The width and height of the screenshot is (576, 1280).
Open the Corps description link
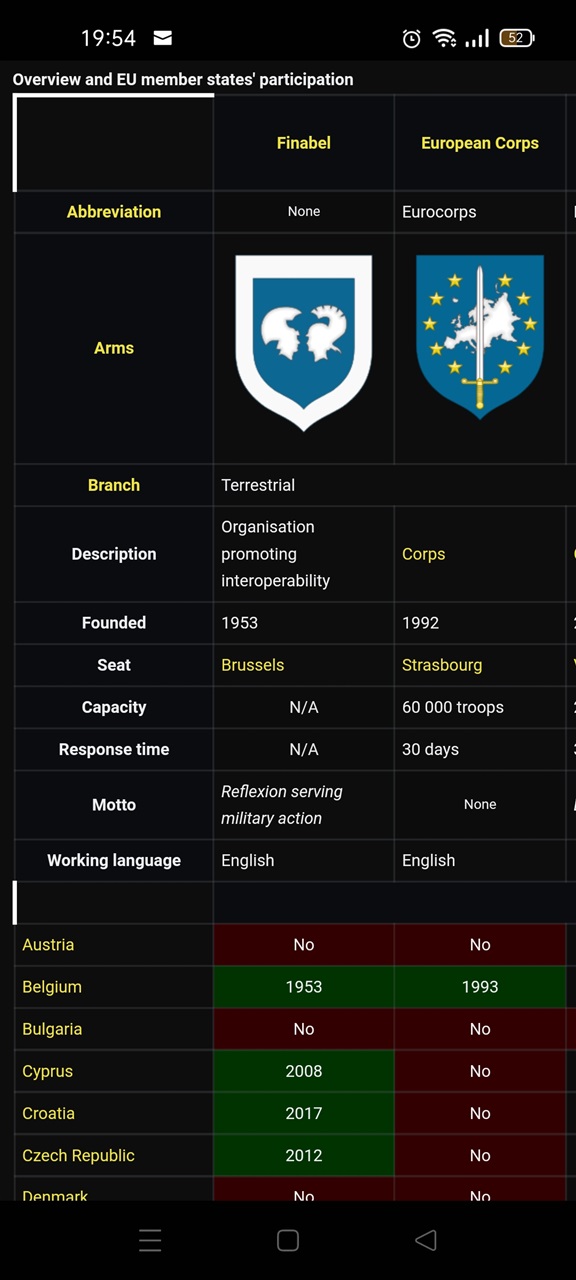pos(424,554)
